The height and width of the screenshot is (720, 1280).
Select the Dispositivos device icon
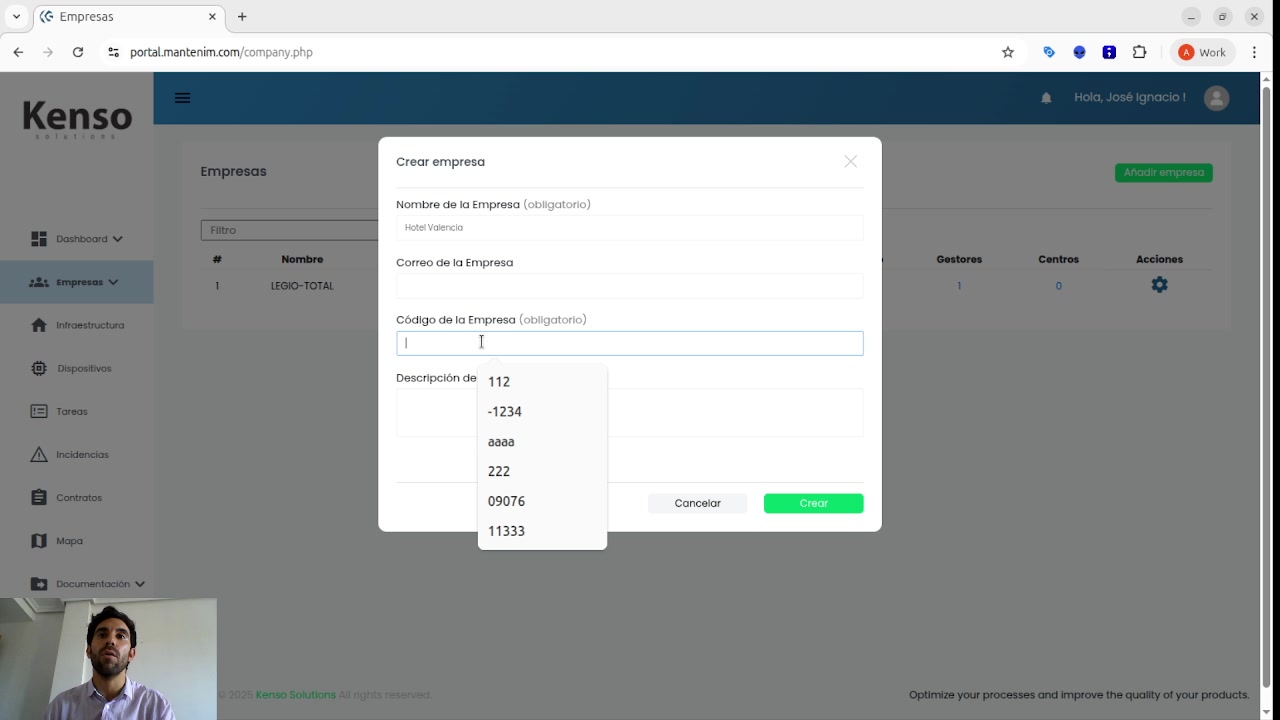coord(38,368)
